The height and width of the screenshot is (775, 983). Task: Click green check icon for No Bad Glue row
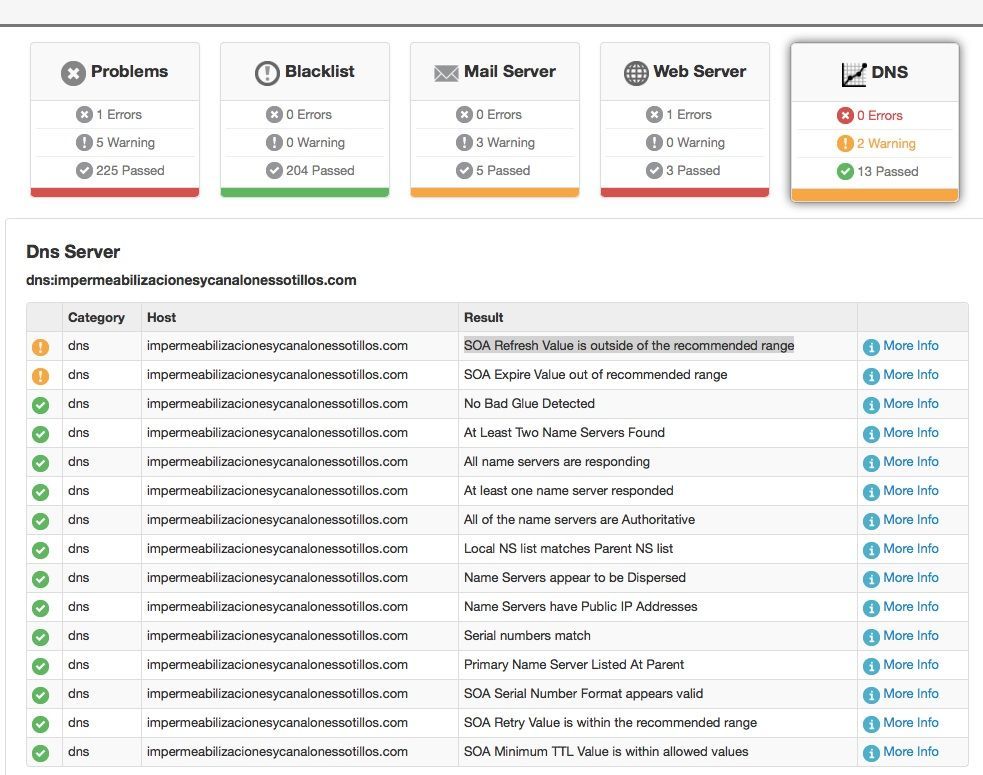click(41, 405)
